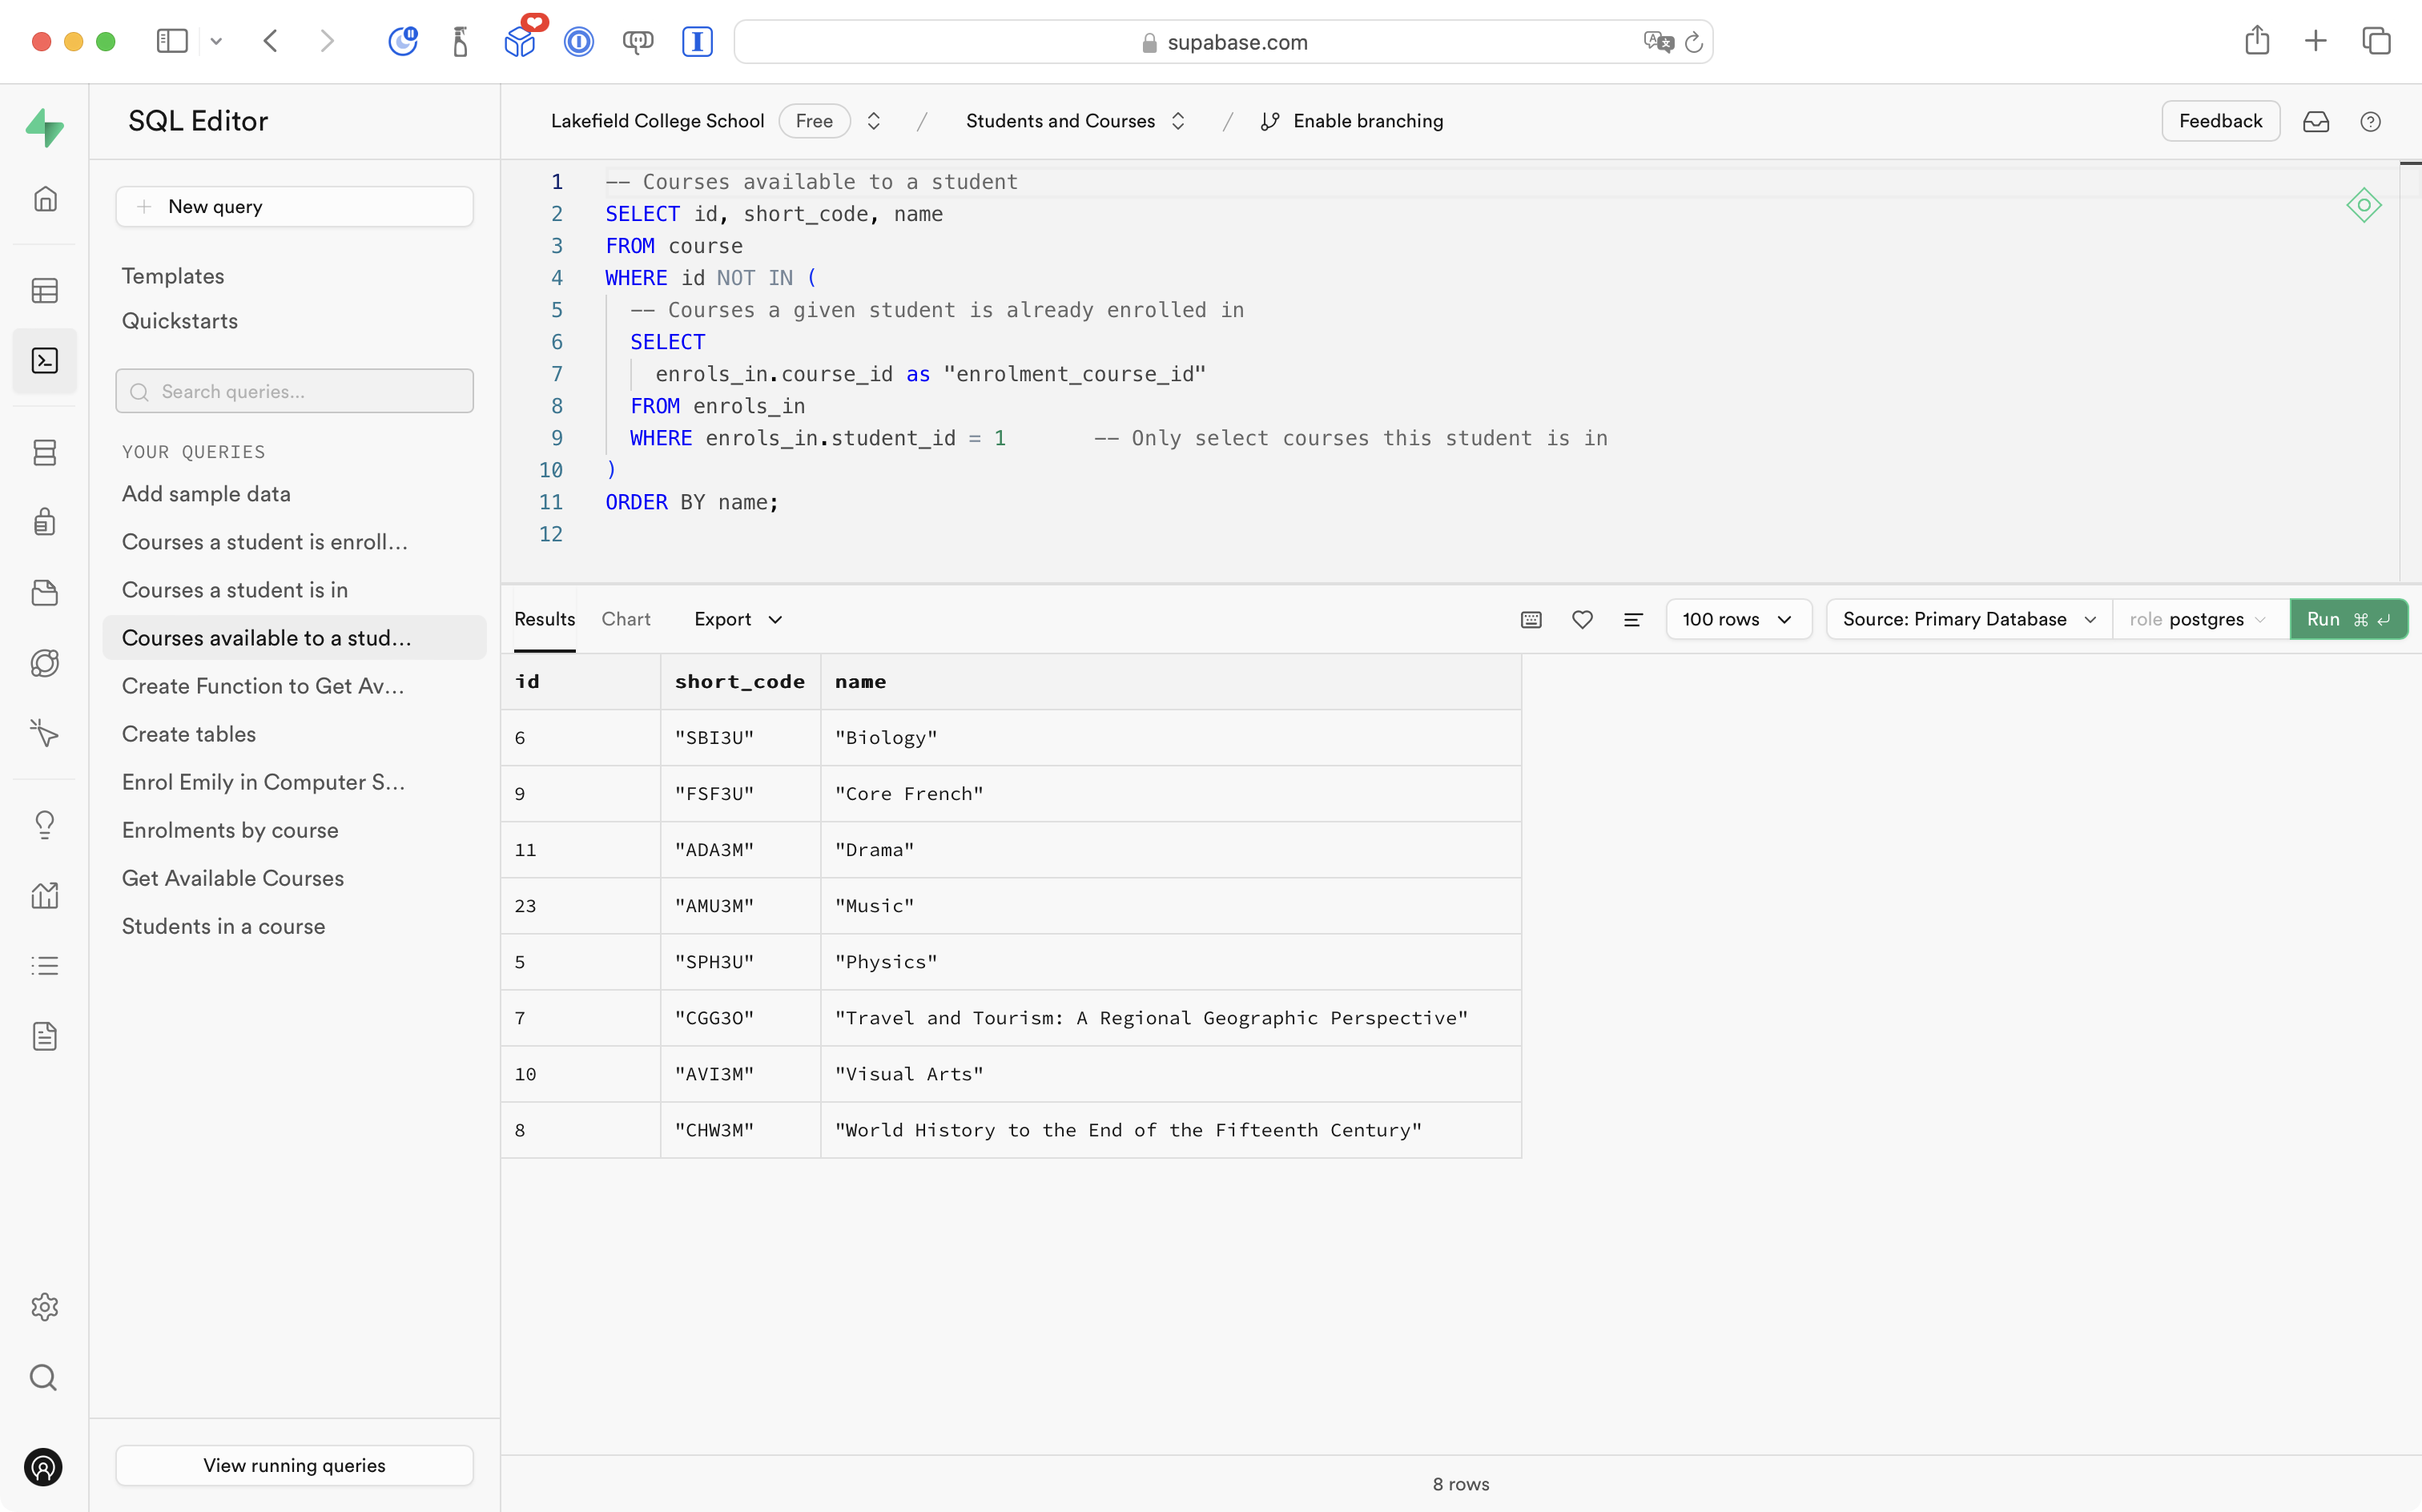Open the inbox notifications icon
Screen dimensions: 2422x1512
2315,121
